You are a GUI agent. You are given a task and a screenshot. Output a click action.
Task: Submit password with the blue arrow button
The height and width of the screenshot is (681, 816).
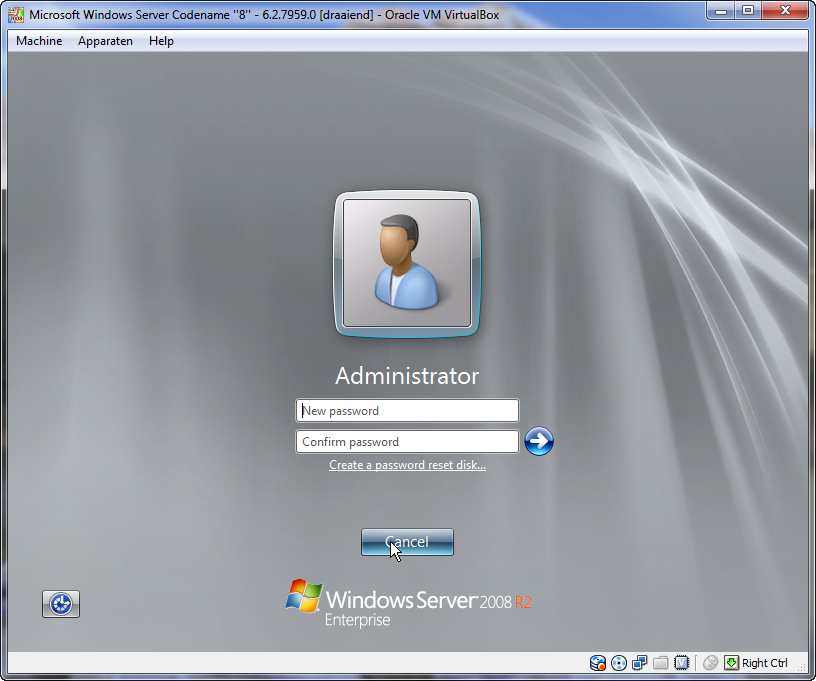539,441
